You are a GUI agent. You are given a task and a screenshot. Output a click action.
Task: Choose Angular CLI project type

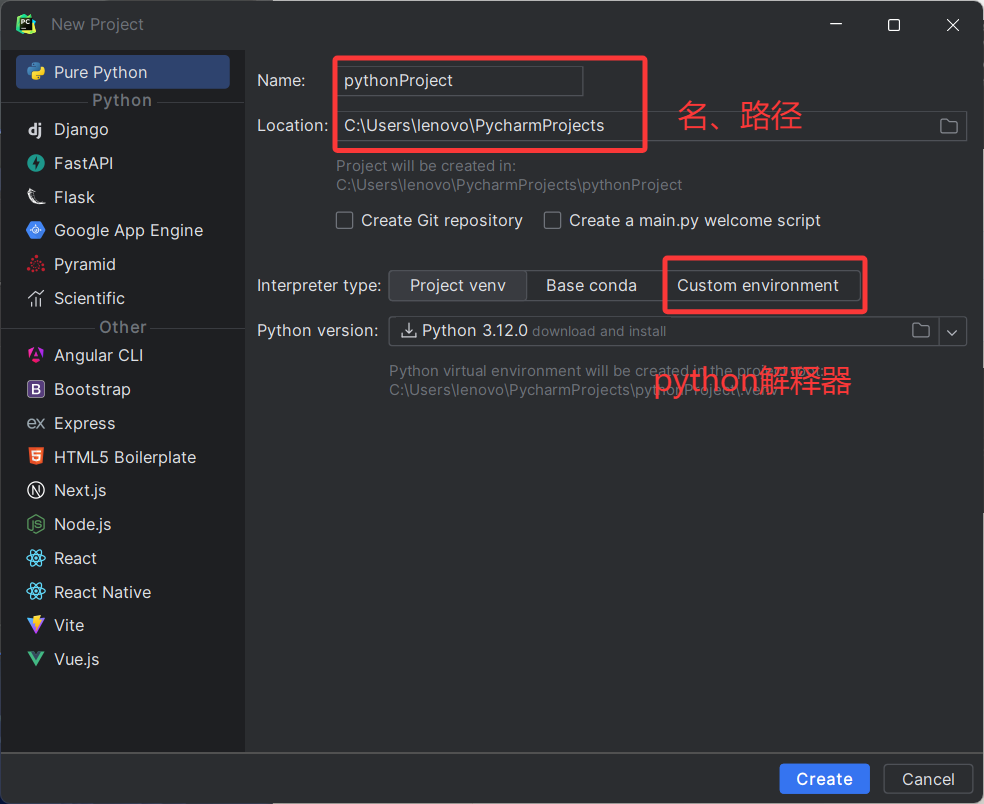point(122,355)
